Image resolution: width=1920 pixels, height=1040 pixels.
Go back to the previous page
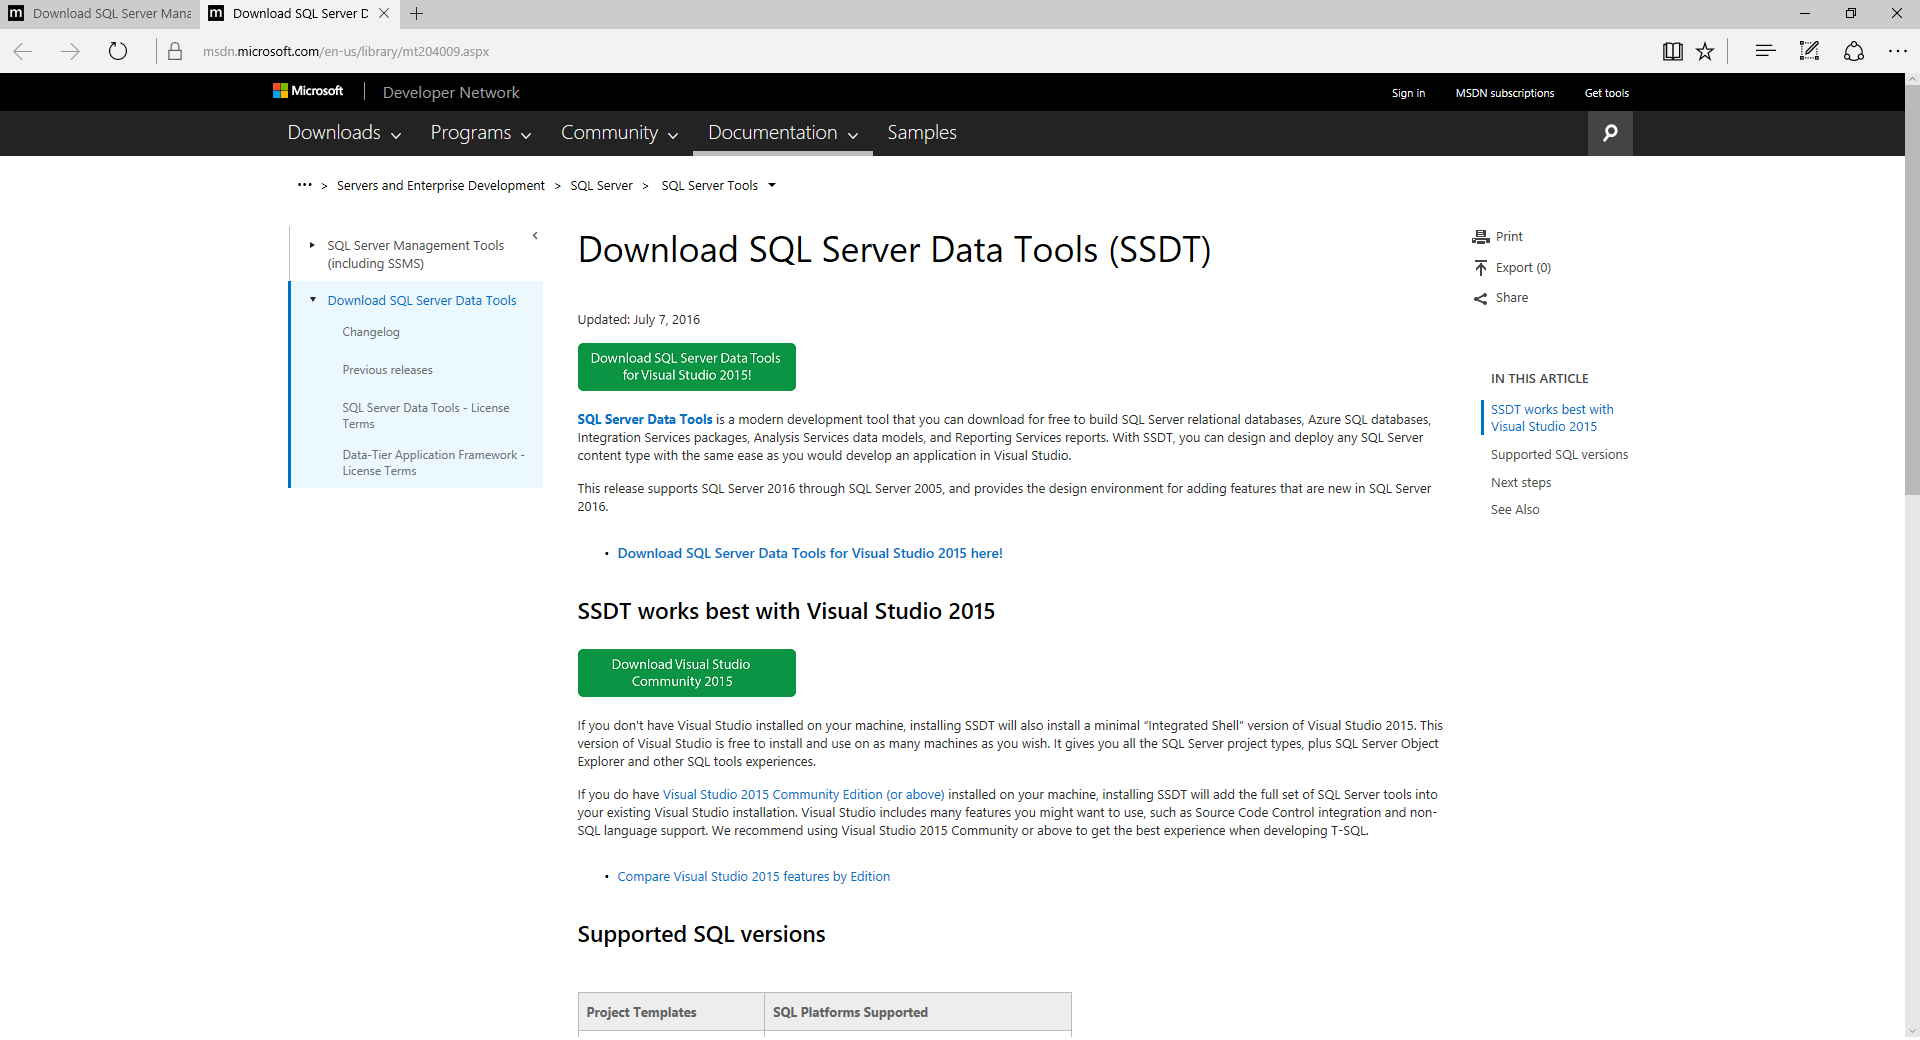tap(22, 51)
